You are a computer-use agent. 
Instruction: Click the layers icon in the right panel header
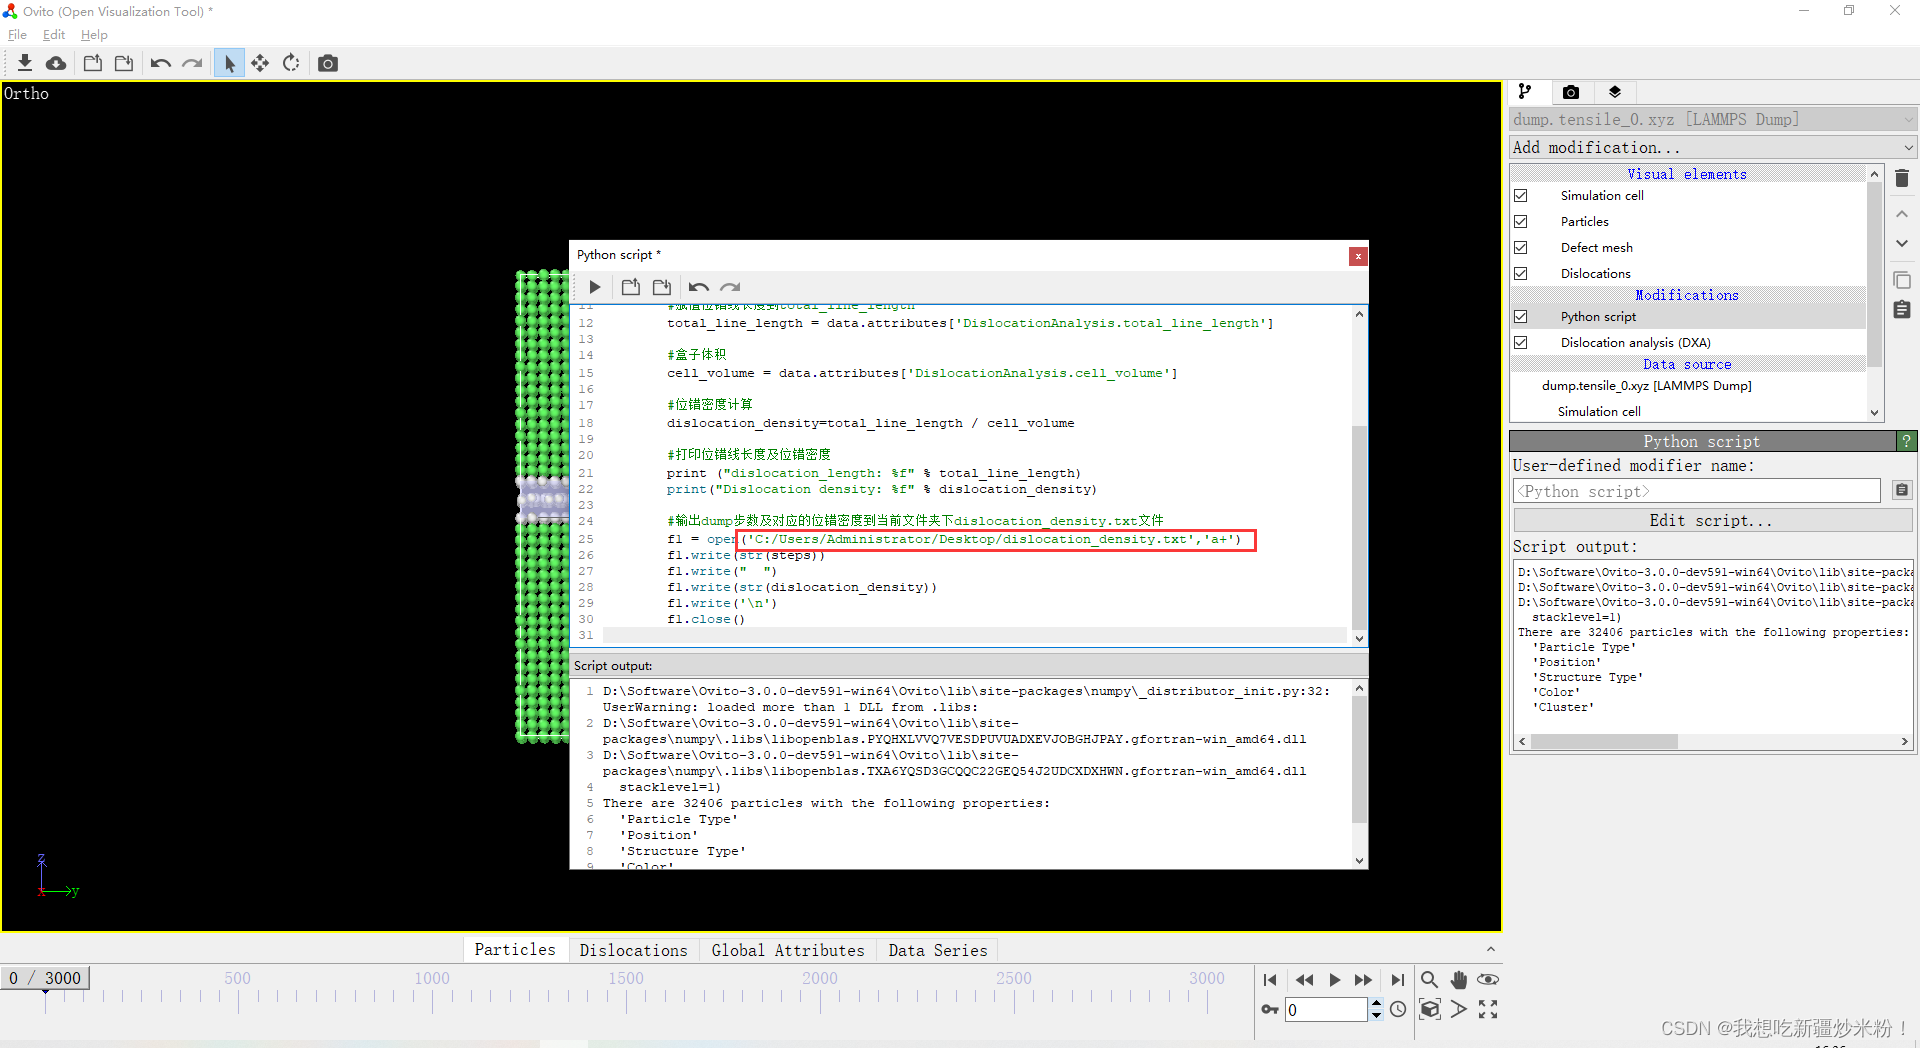coord(1613,91)
